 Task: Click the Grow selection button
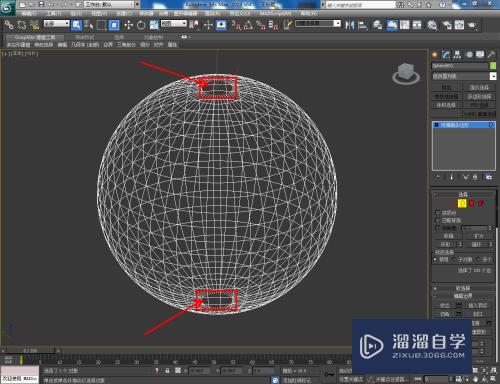pyautogui.click(x=479, y=236)
